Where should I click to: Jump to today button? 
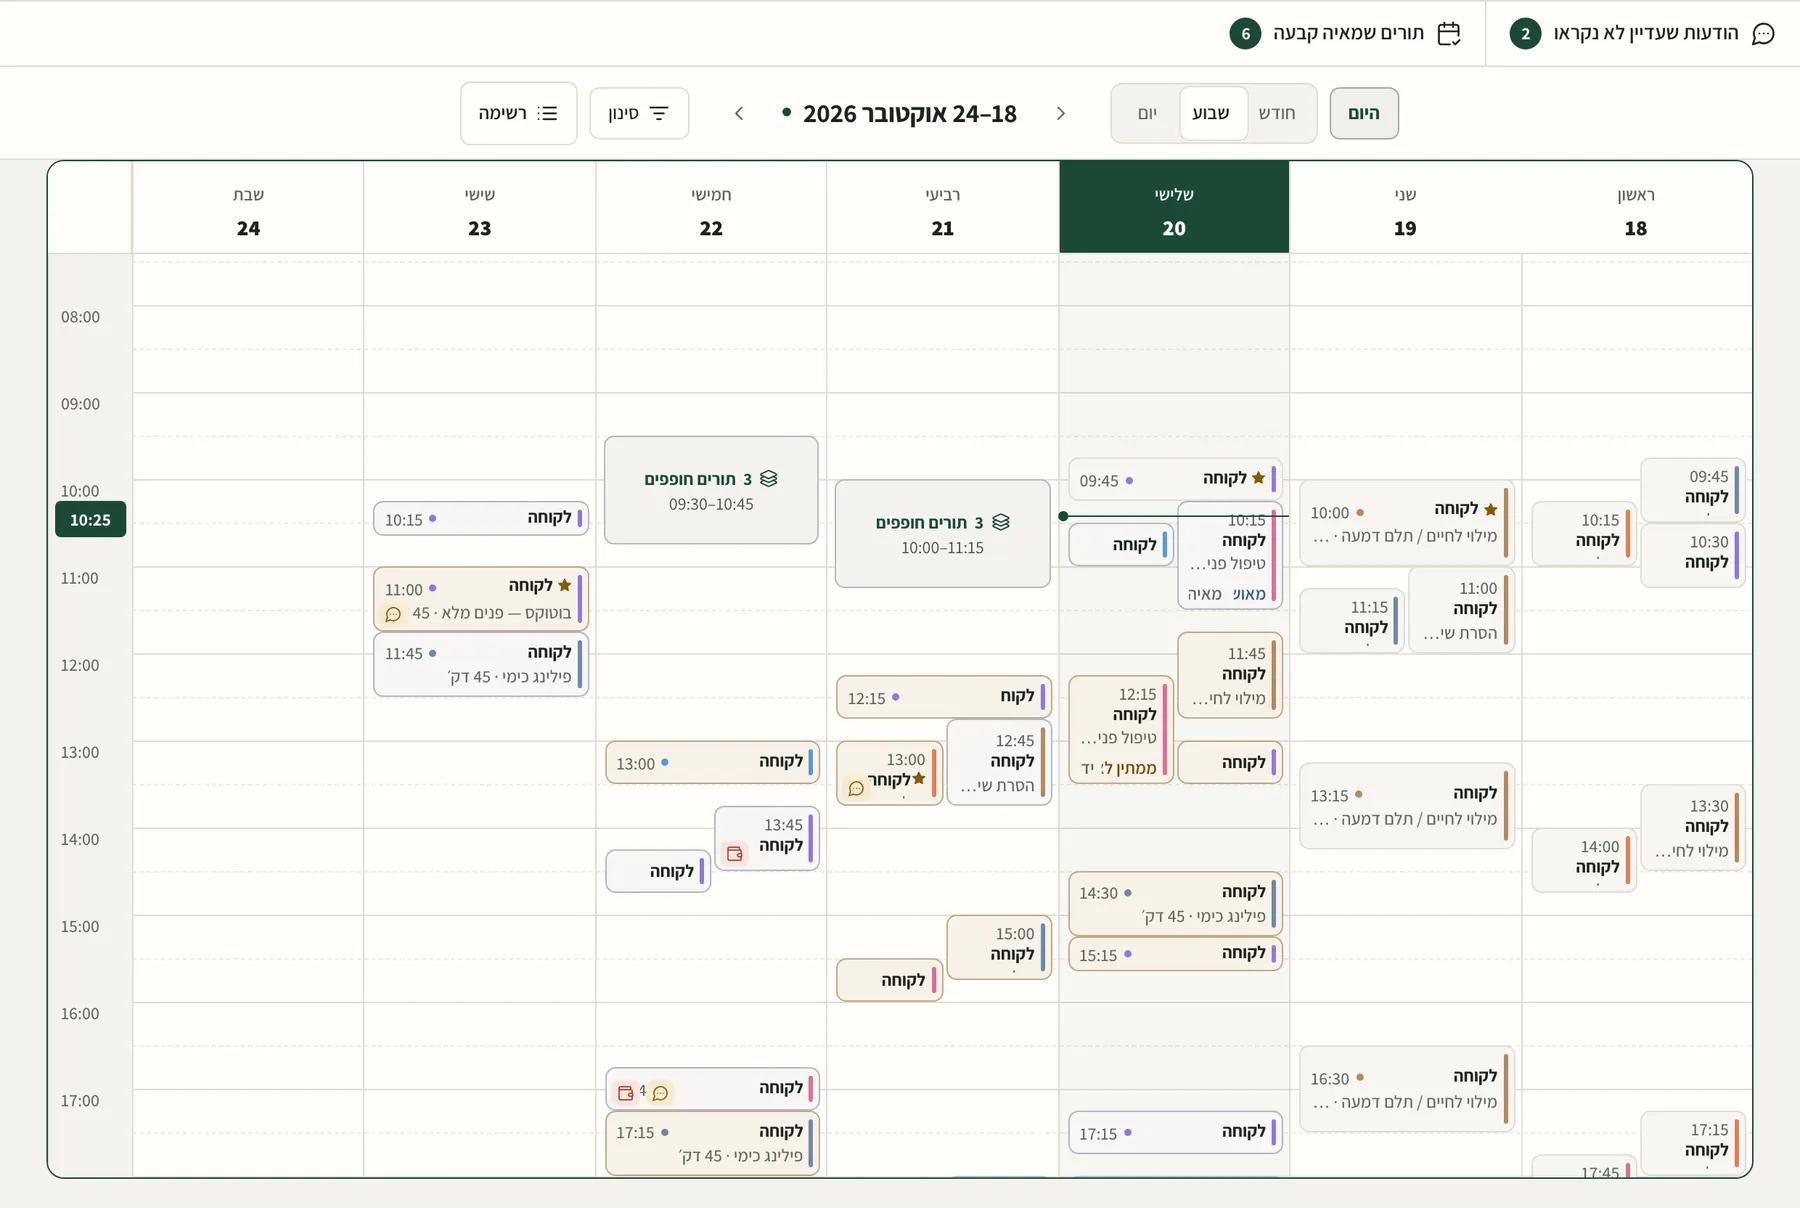1364,113
